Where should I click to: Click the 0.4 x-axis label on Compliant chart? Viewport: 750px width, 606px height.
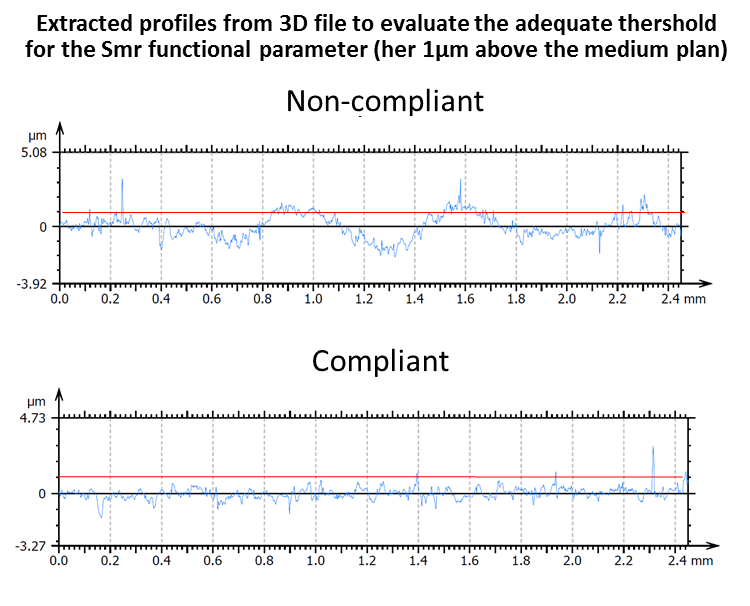tap(161, 561)
